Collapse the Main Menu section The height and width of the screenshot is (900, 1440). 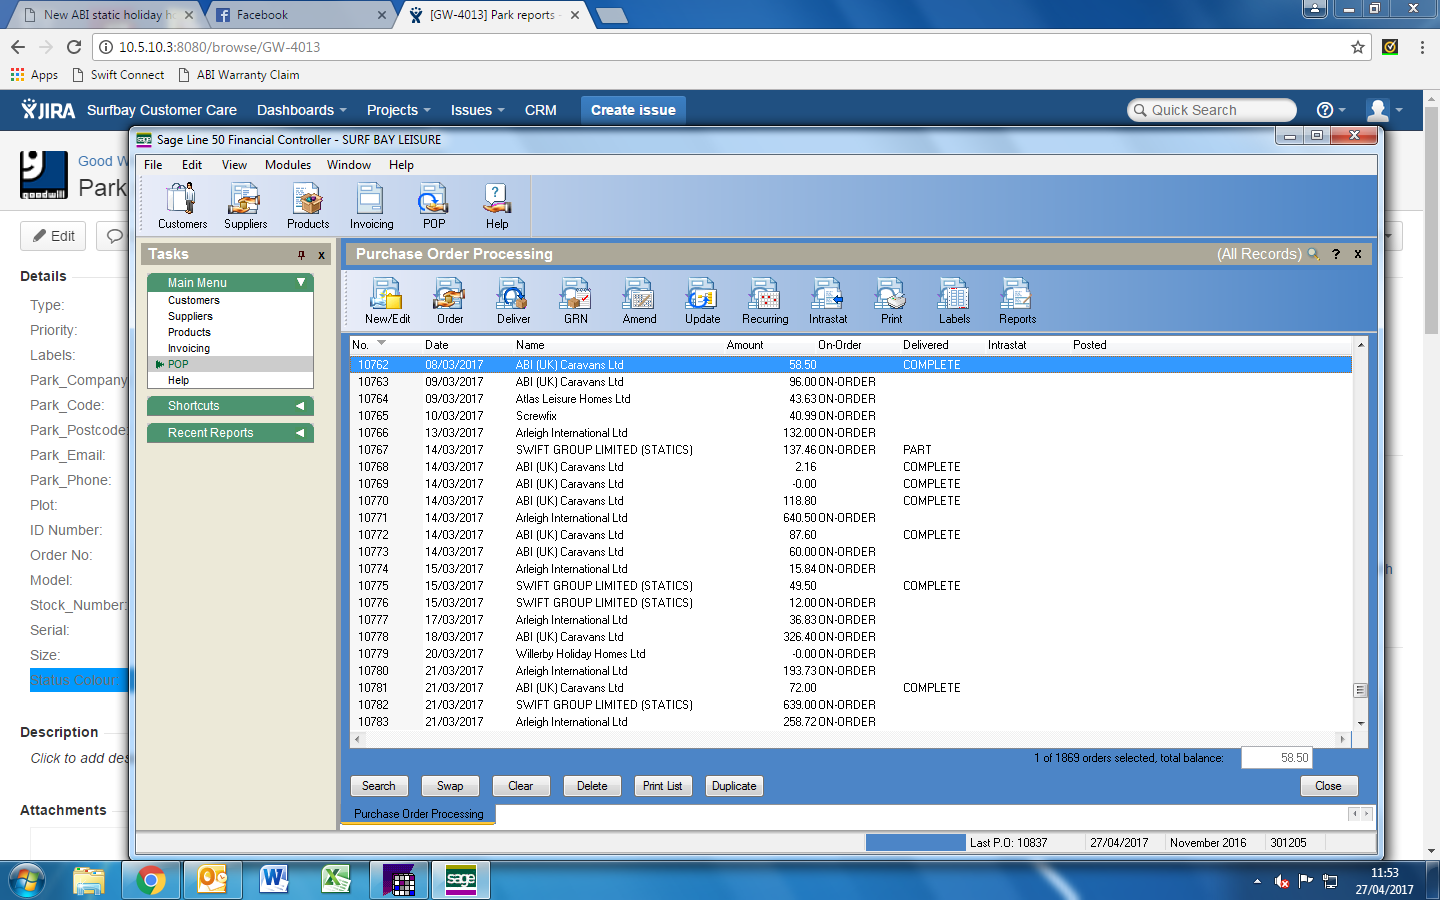pyautogui.click(x=301, y=283)
